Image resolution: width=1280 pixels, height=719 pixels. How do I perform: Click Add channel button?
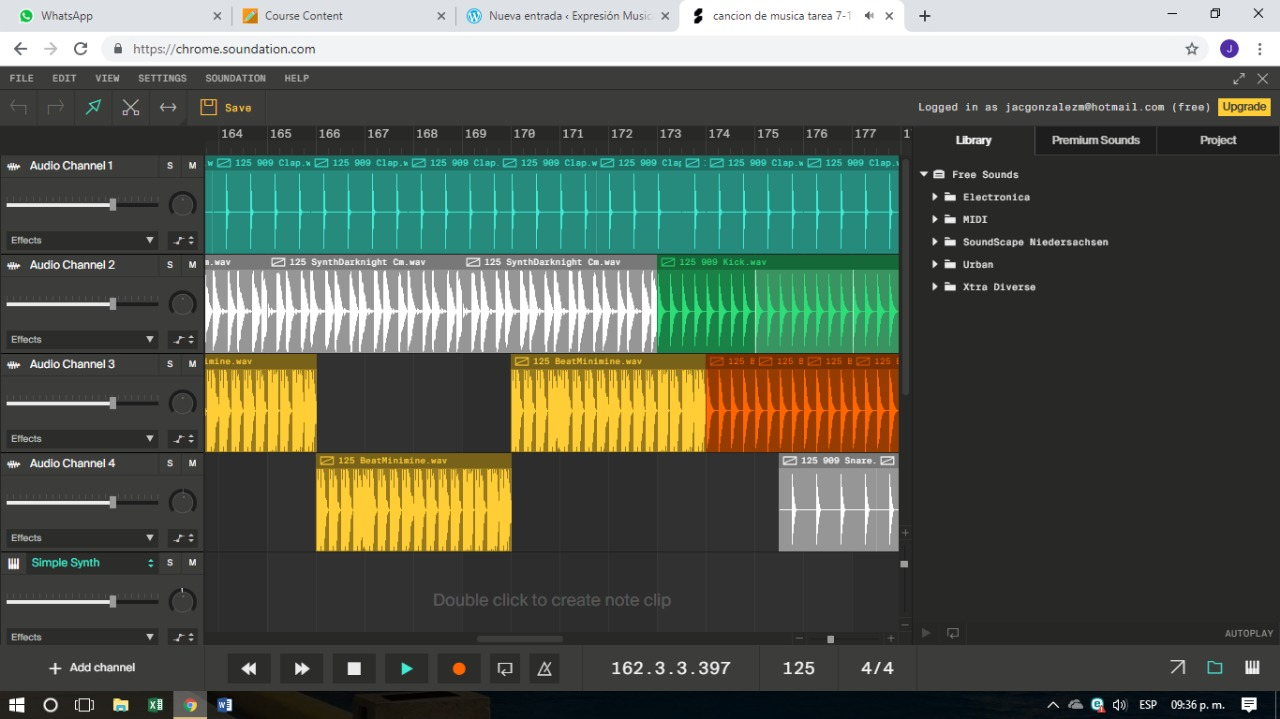click(x=92, y=668)
